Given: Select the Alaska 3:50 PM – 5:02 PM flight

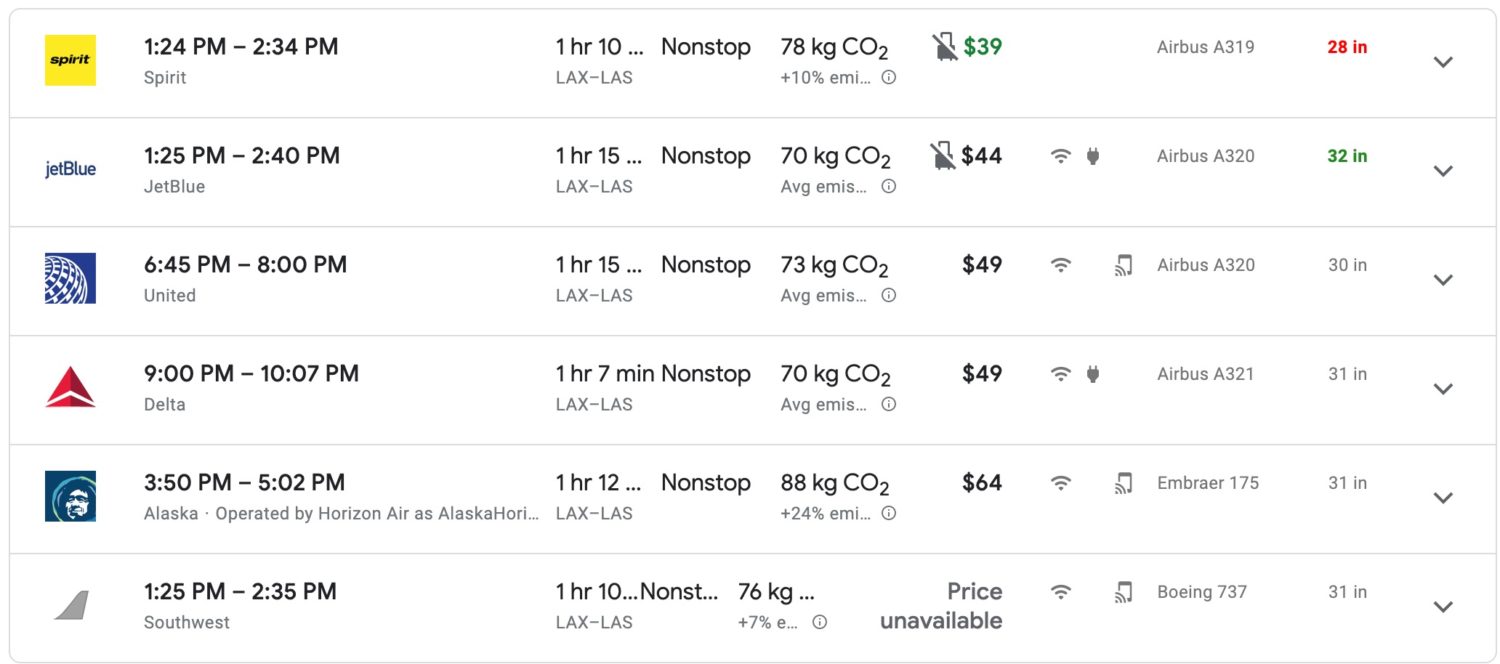Looking at the screenshot, I should point(244,483).
